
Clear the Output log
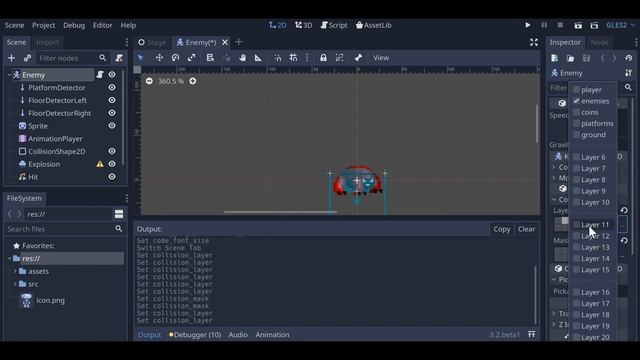click(527, 229)
